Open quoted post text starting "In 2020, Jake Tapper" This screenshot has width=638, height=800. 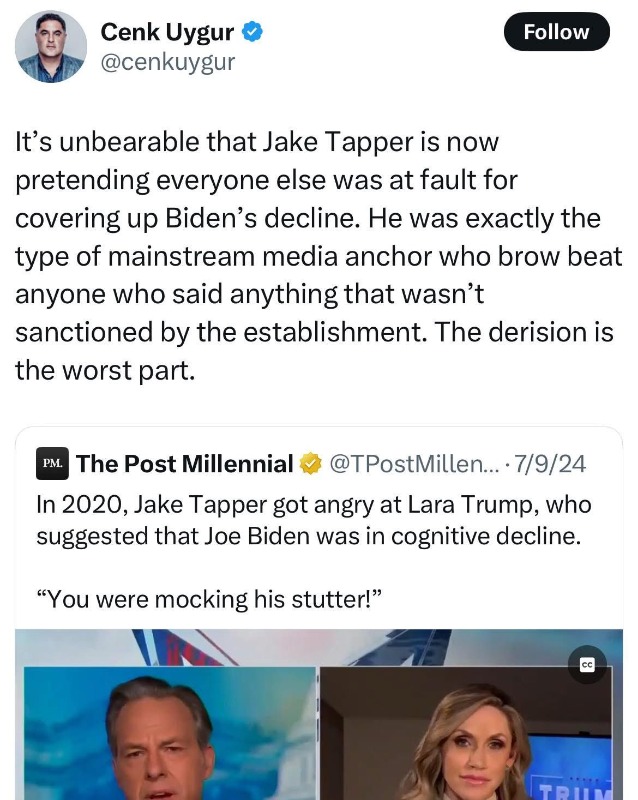[313, 505]
